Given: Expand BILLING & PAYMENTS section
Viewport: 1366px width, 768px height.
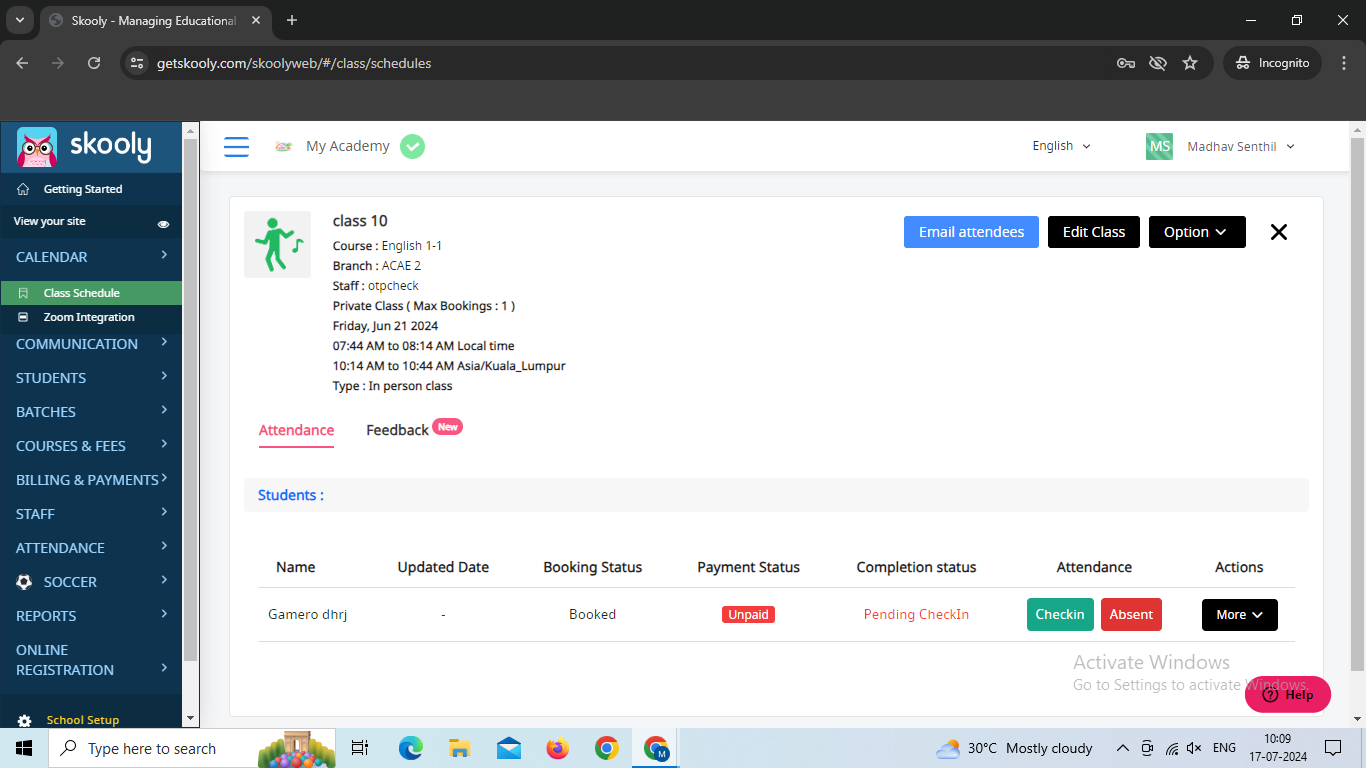Looking at the screenshot, I should pyautogui.click(x=91, y=480).
